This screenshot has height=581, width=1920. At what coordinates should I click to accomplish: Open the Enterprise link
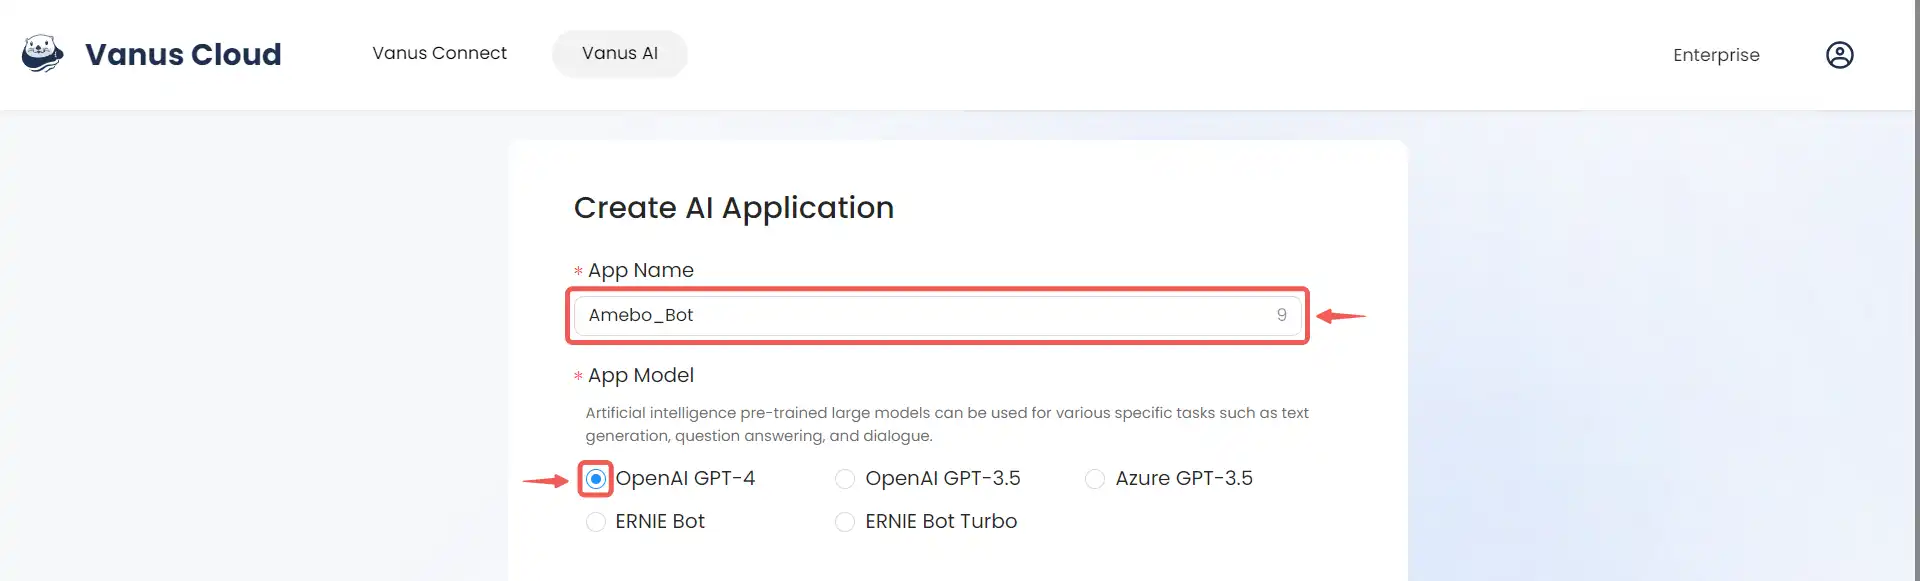(1716, 55)
